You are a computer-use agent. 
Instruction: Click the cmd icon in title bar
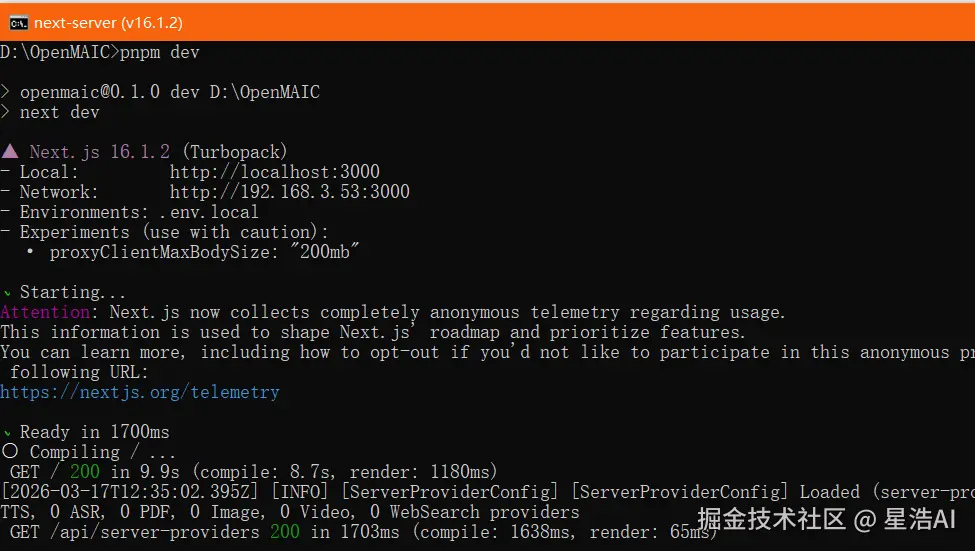(17, 22)
